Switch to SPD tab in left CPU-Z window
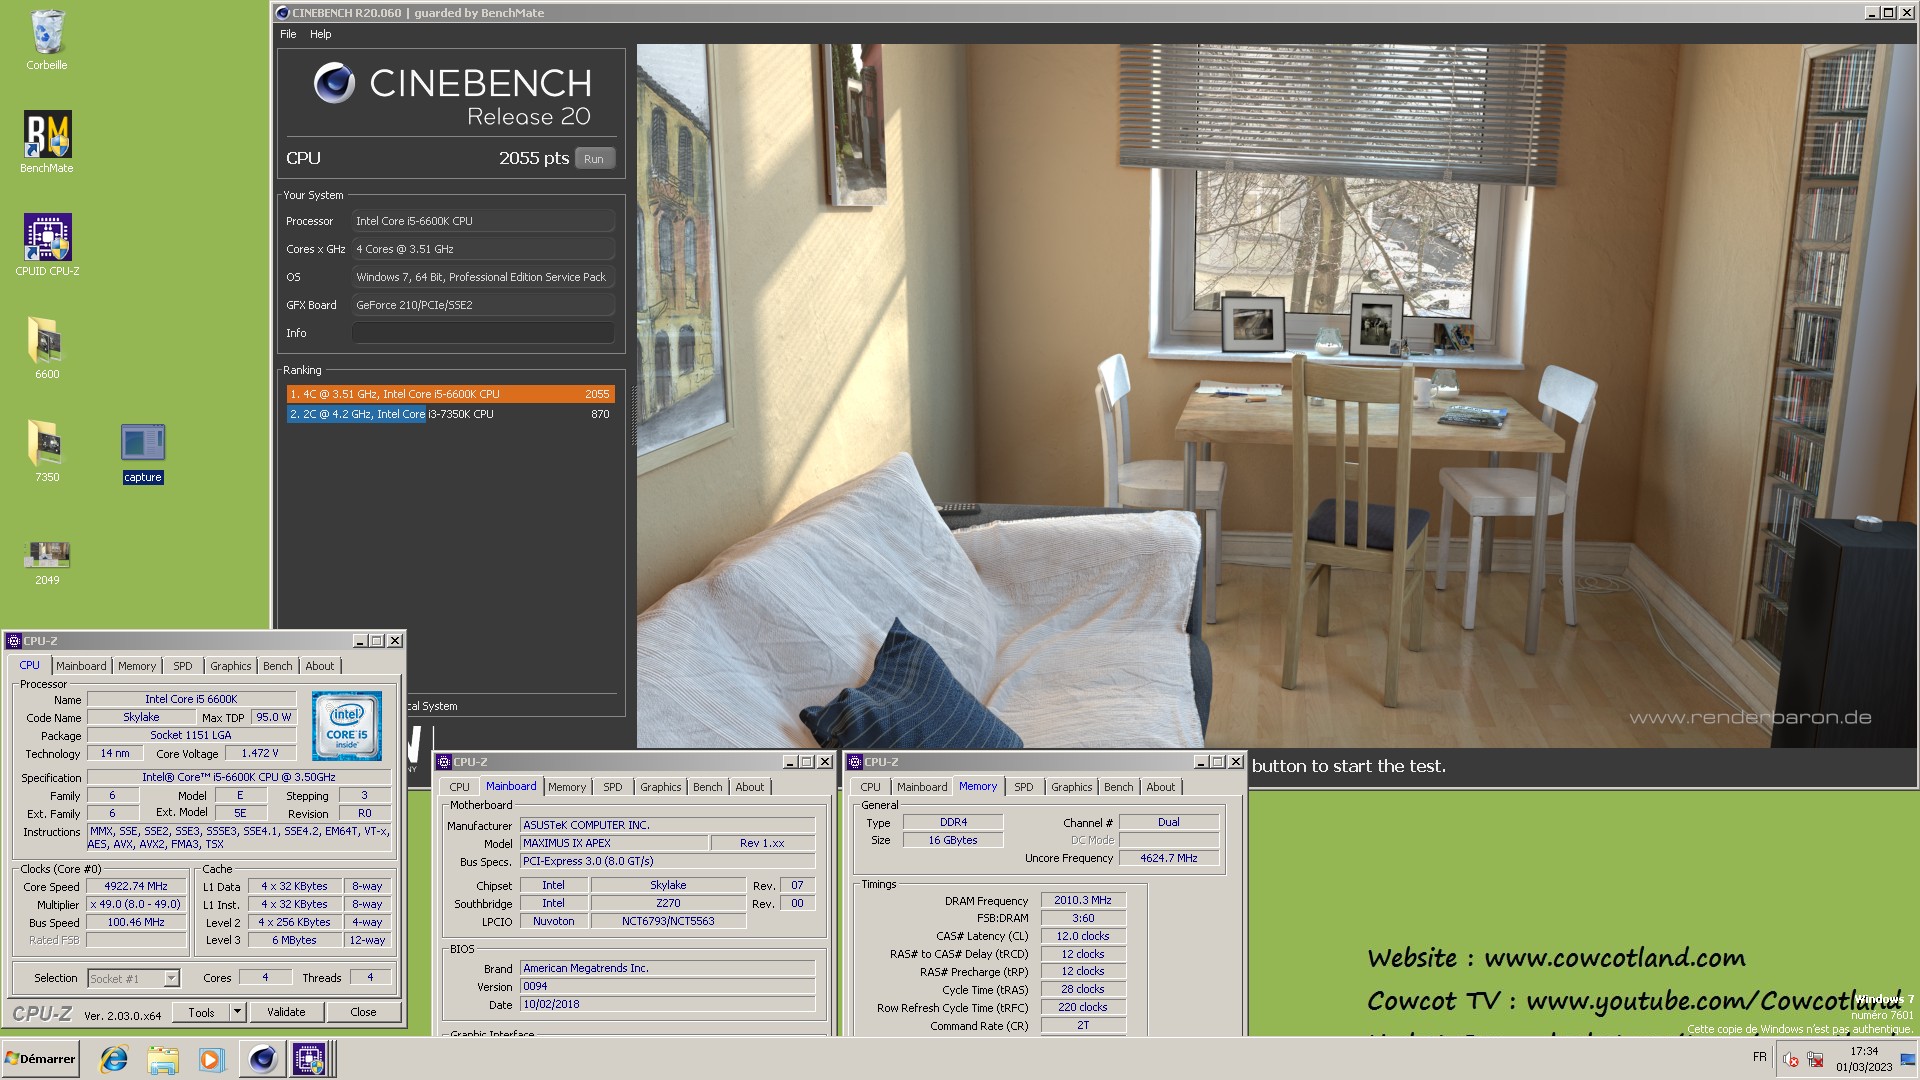This screenshot has width=1920, height=1080. click(x=183, y=666)
